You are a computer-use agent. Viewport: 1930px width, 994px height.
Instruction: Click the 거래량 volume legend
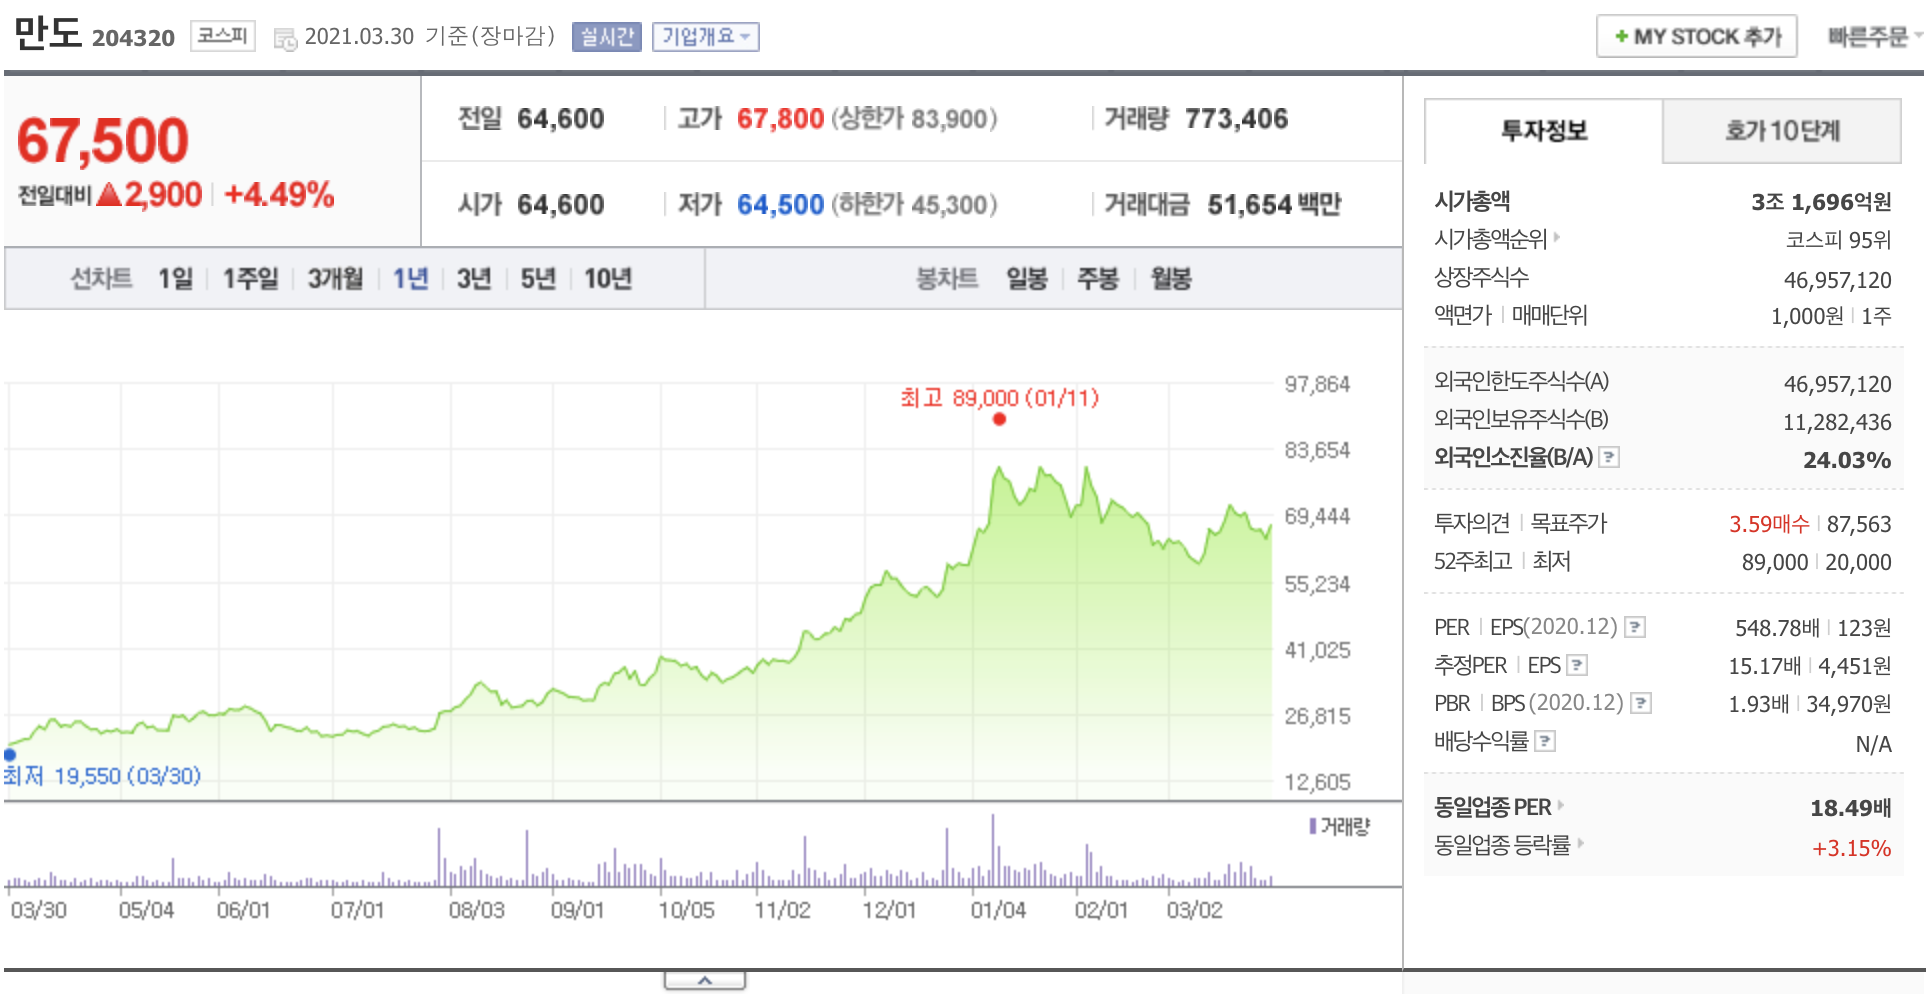[x=1340, y=826]
